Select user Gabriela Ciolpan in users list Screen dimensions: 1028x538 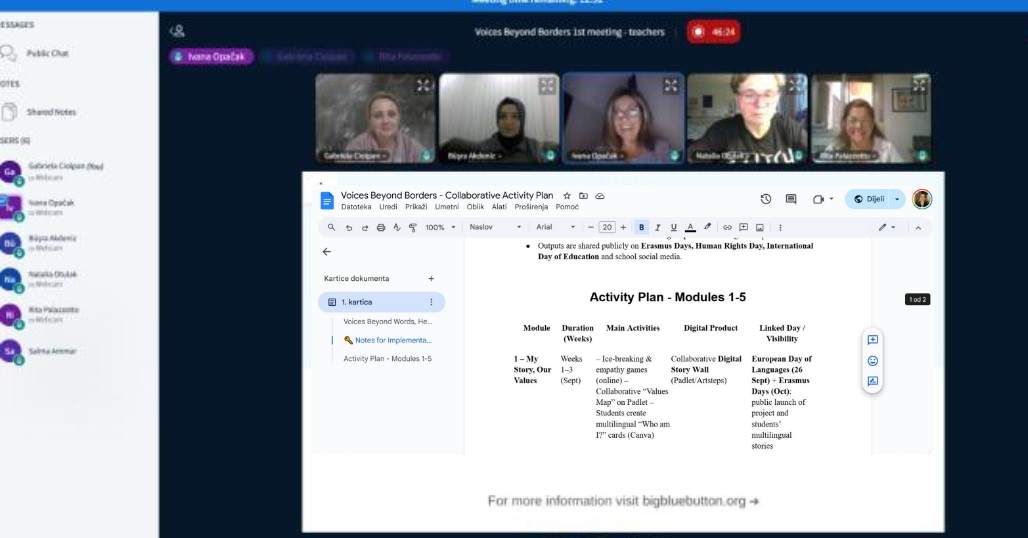[x=52, y=172]
